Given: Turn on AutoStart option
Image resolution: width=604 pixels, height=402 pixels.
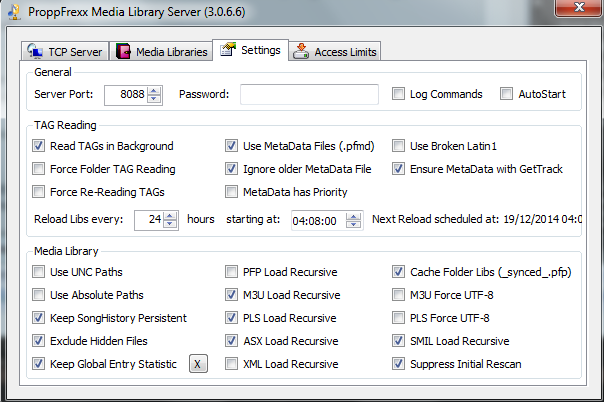Looking at the screenshot, I should coord(506,95).
